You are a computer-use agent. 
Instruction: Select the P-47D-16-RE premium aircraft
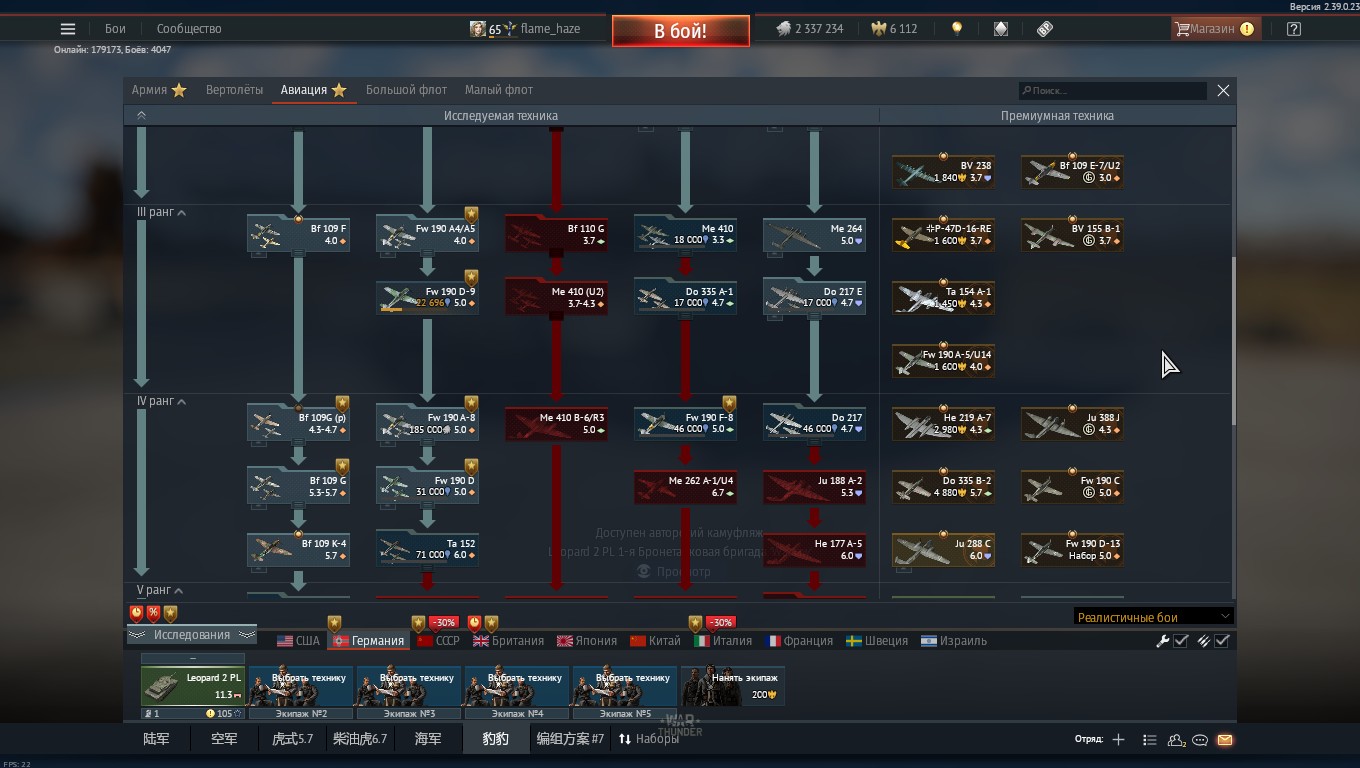(x=943, y=234)
